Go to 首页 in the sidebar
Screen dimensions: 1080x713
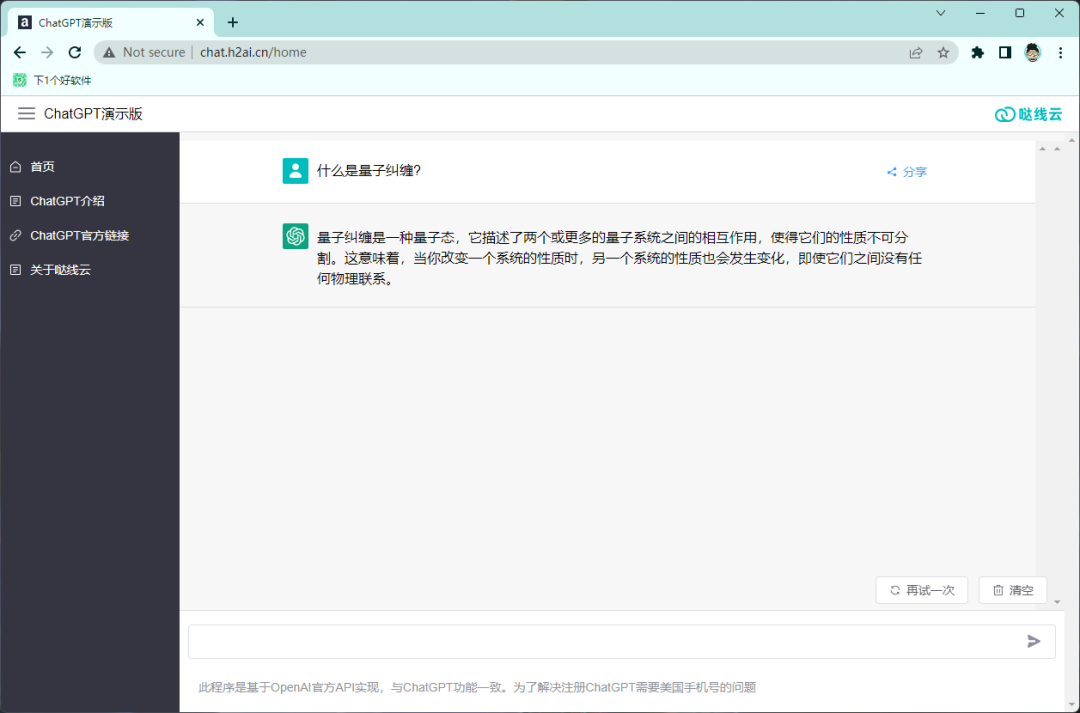pos(42,167)
